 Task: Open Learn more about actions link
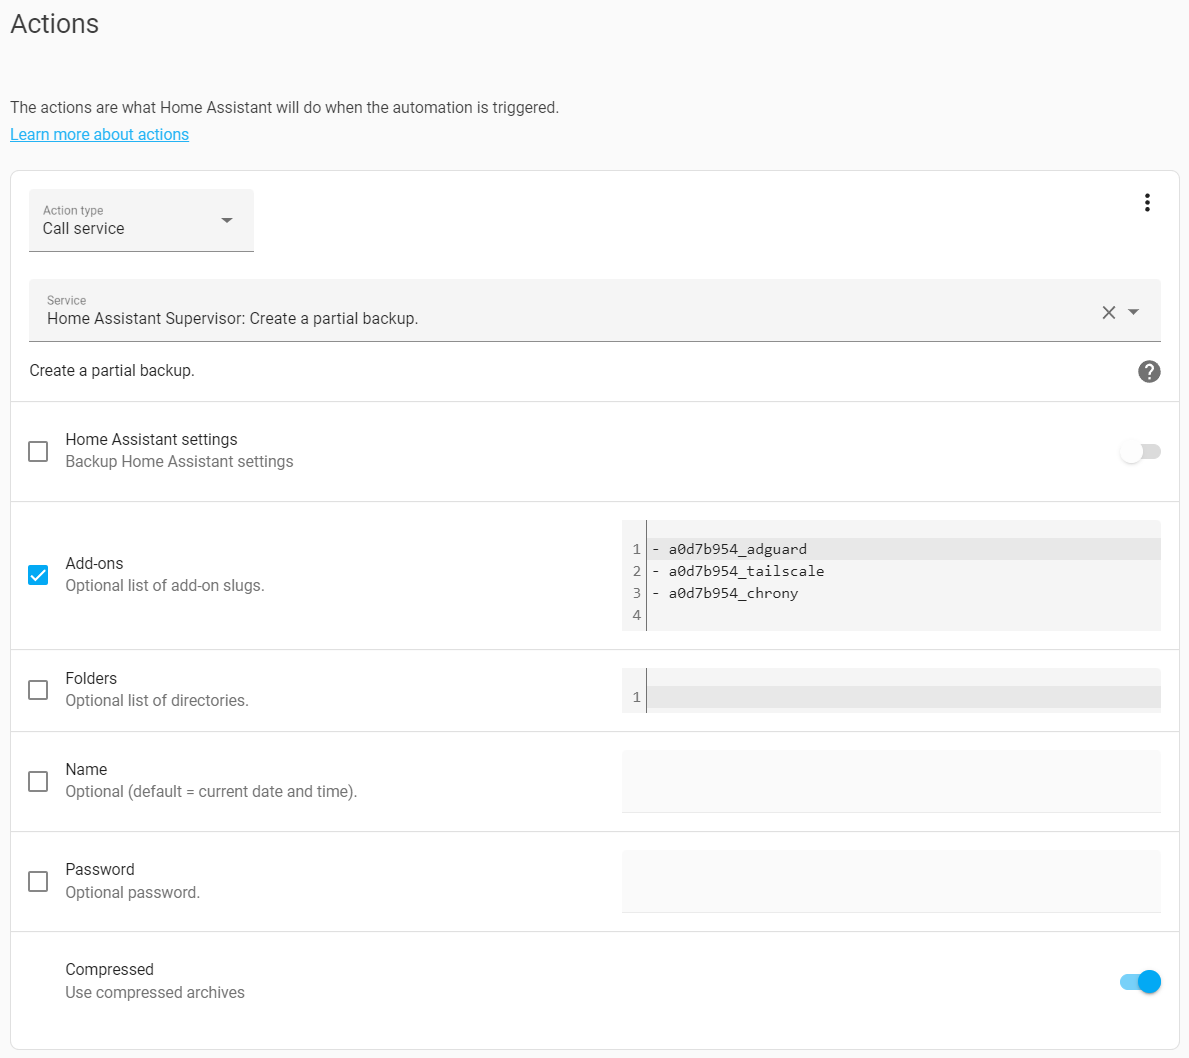tap(99, 134)
